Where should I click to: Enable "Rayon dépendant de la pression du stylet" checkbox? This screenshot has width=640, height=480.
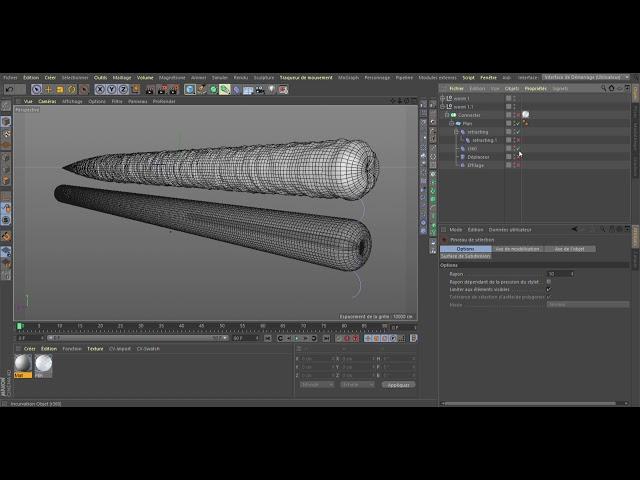[x=548, y=281]
